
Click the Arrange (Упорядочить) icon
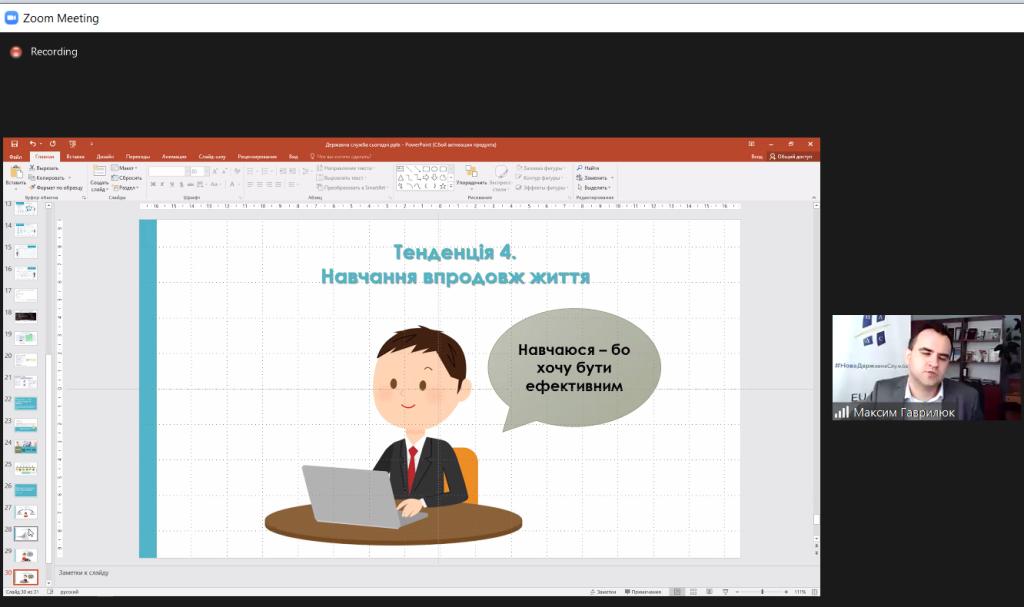coord(471,173)
